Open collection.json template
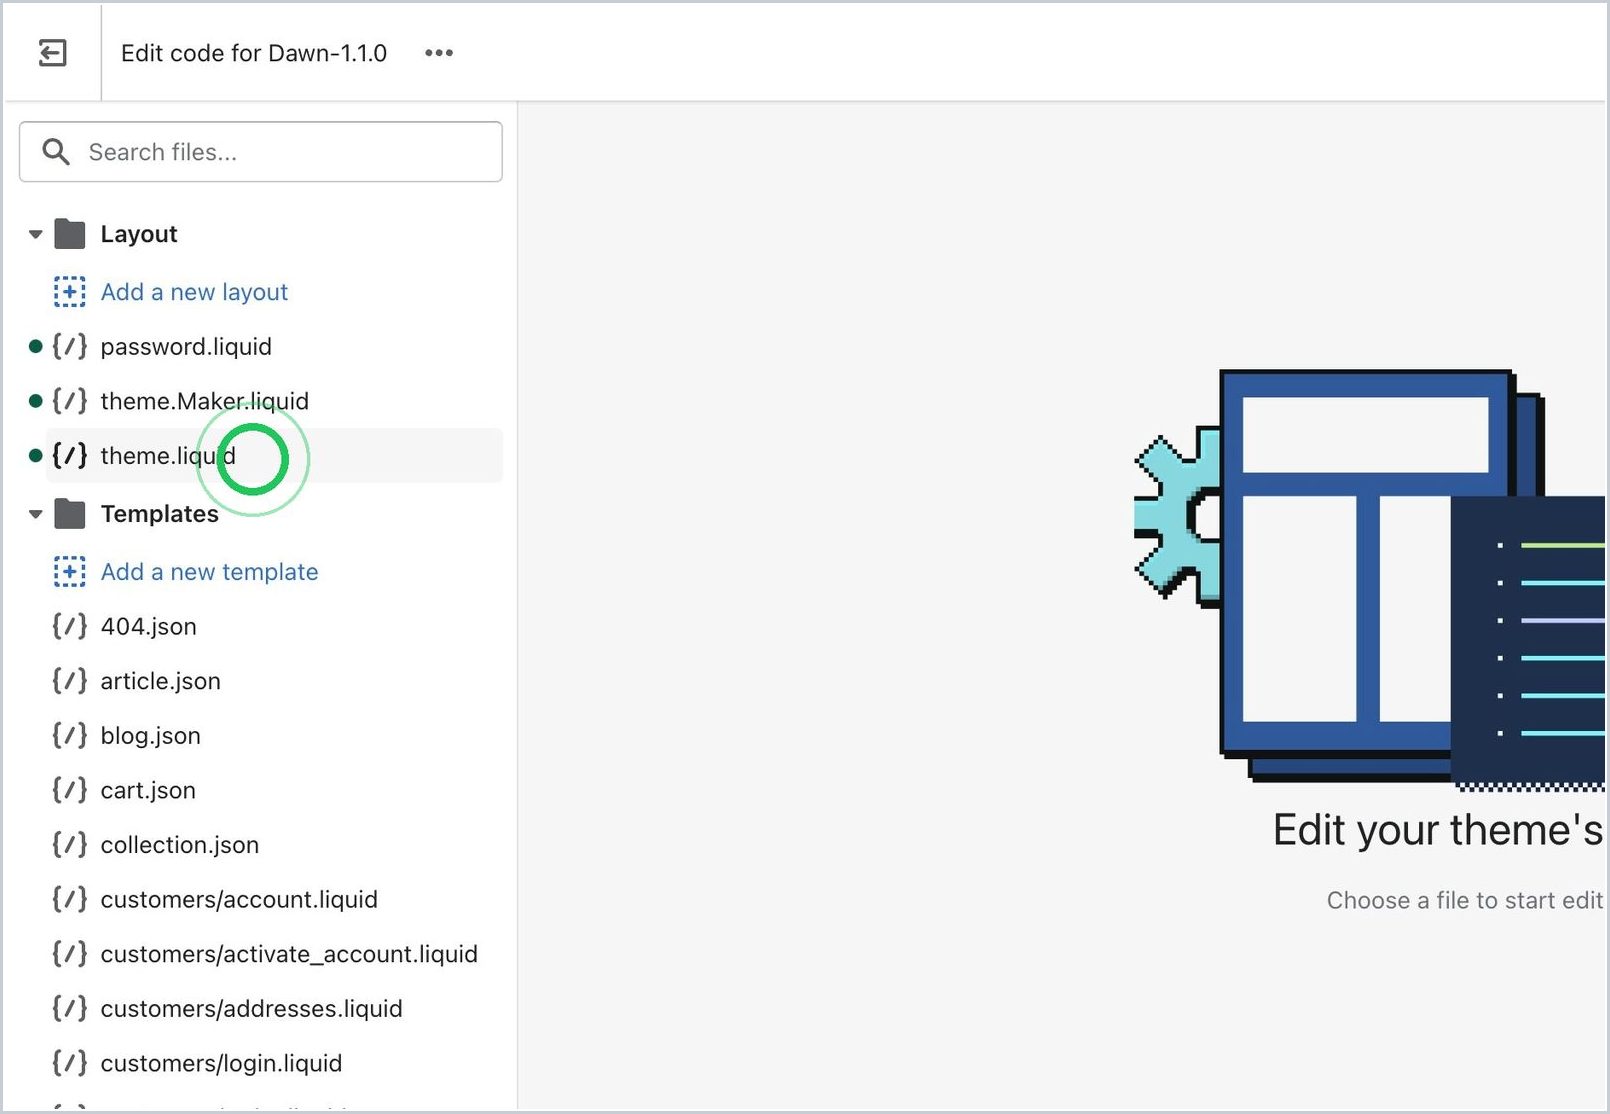 (180, 845)
